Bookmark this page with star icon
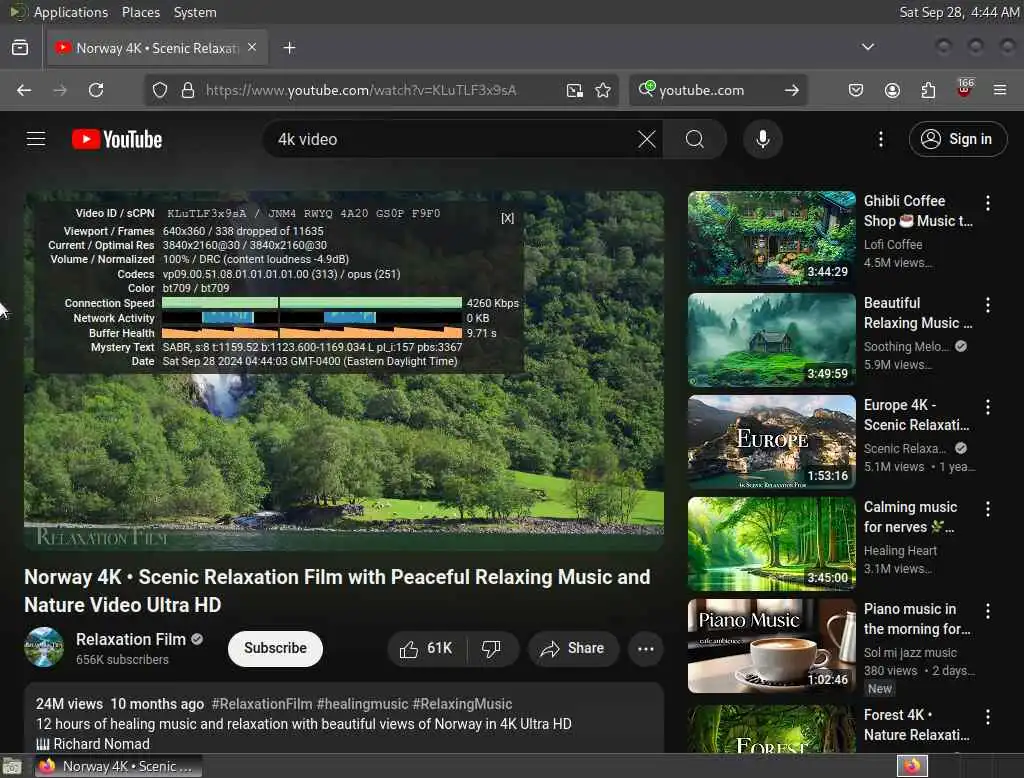The image size is (1024, 778). pos(603,90)
